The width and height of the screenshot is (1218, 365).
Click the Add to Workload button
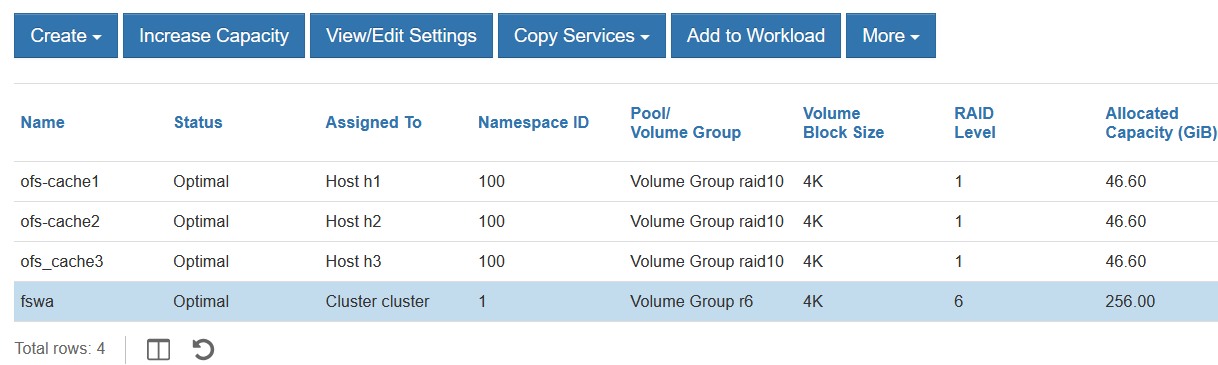coord(756,36)
